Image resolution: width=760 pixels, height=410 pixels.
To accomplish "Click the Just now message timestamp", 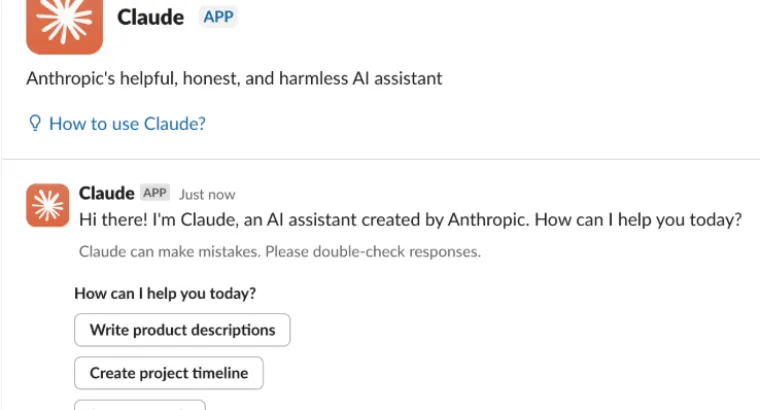I will (x=207, y=194).
